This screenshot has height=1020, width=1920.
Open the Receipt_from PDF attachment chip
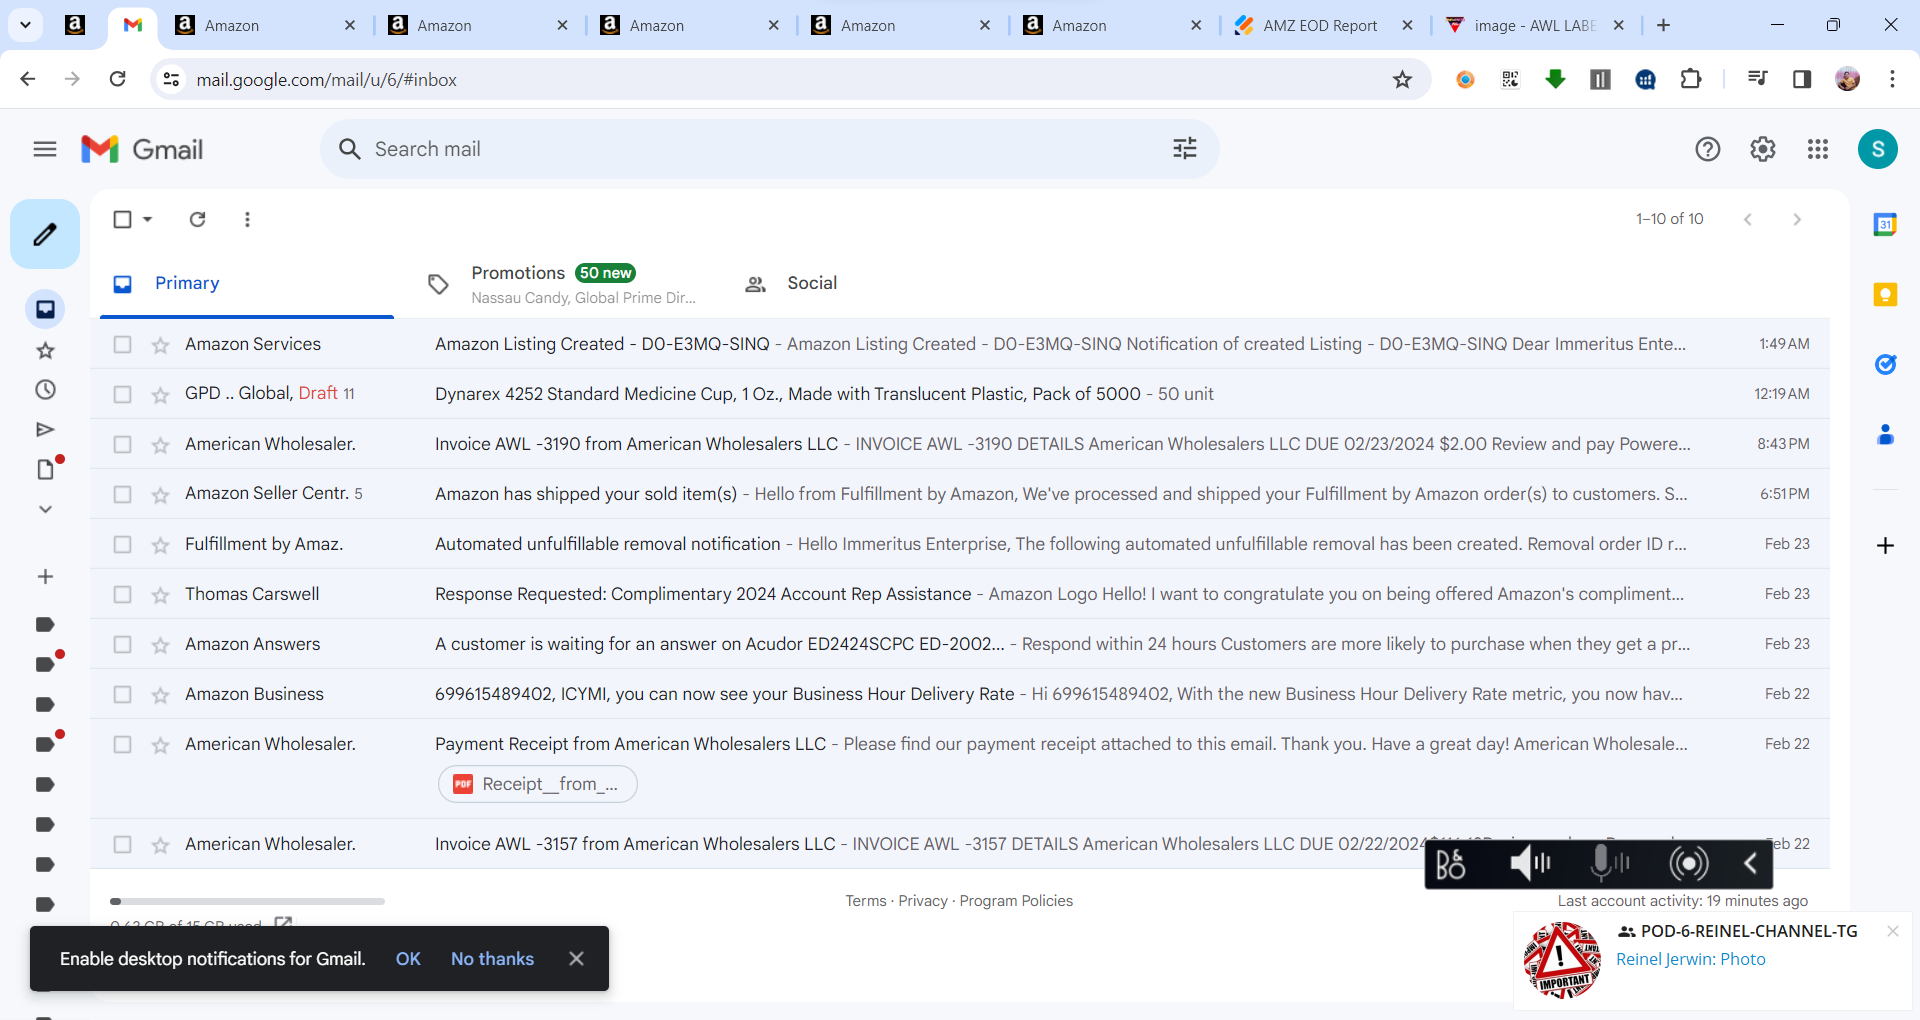[538, 784]
